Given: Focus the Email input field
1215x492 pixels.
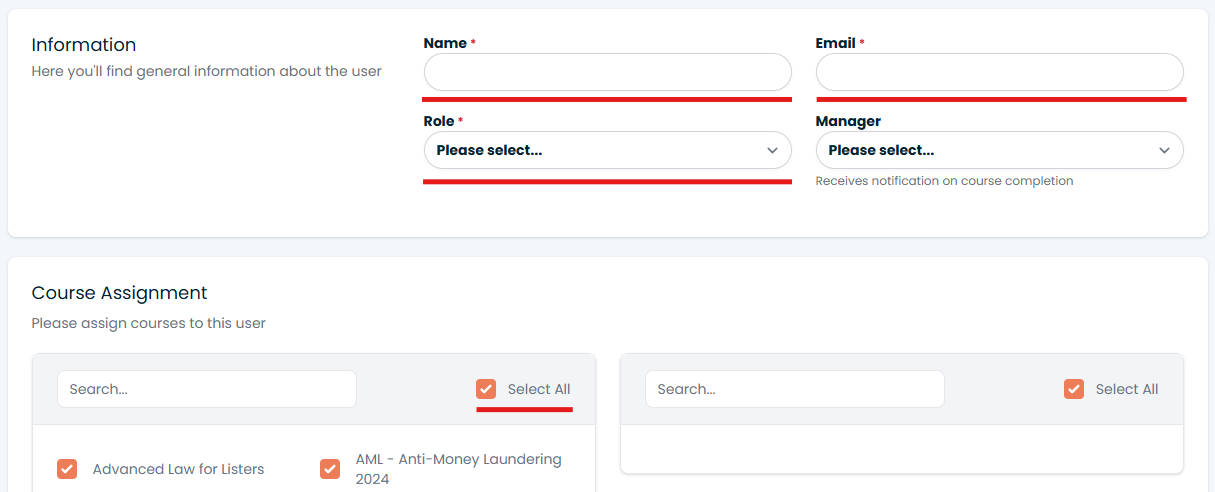Looking at the screenshot, I should coord(1000,72).
